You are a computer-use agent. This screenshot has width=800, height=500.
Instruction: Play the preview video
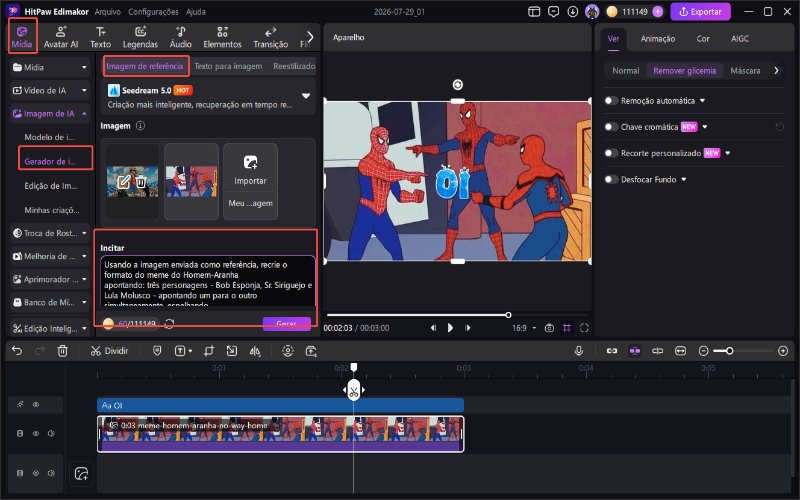(x=450, y=328)
